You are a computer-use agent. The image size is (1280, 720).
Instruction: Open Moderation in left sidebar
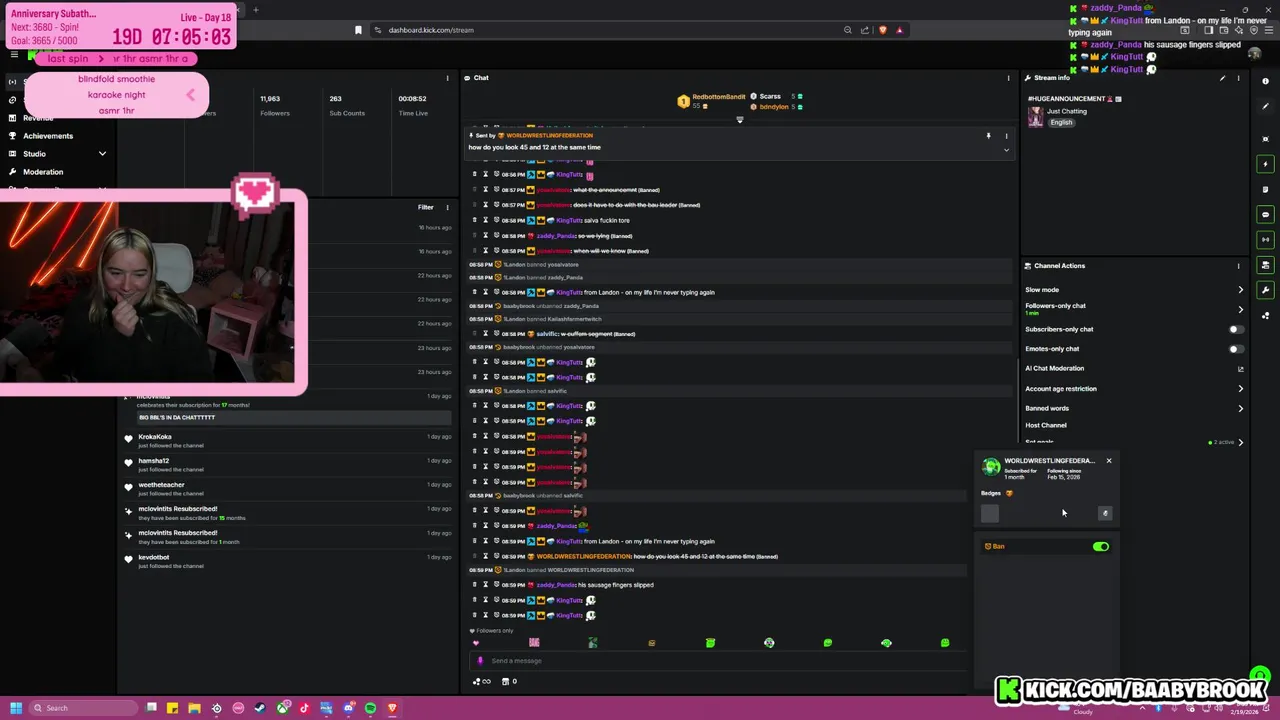pyautogui.click(x=43, y=172)
